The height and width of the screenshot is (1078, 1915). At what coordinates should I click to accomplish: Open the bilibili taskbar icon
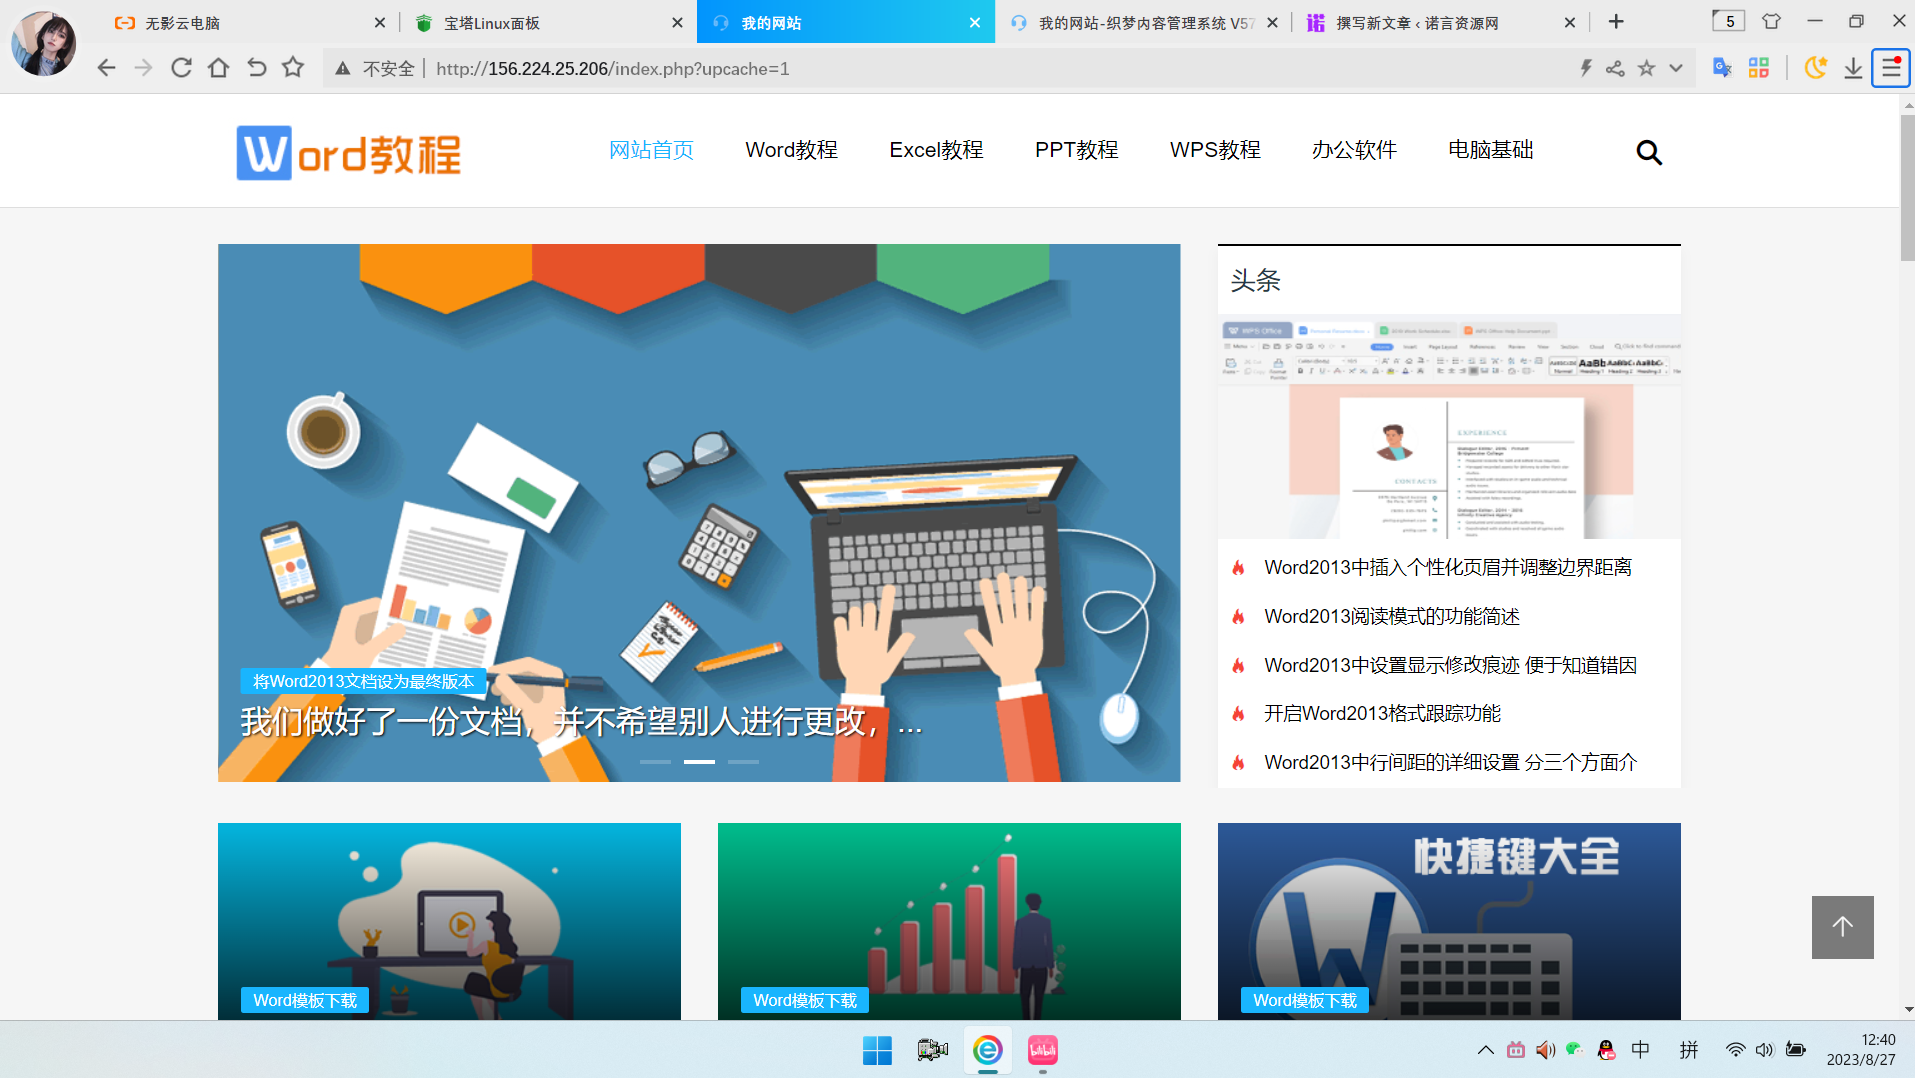[1043, 1050]
